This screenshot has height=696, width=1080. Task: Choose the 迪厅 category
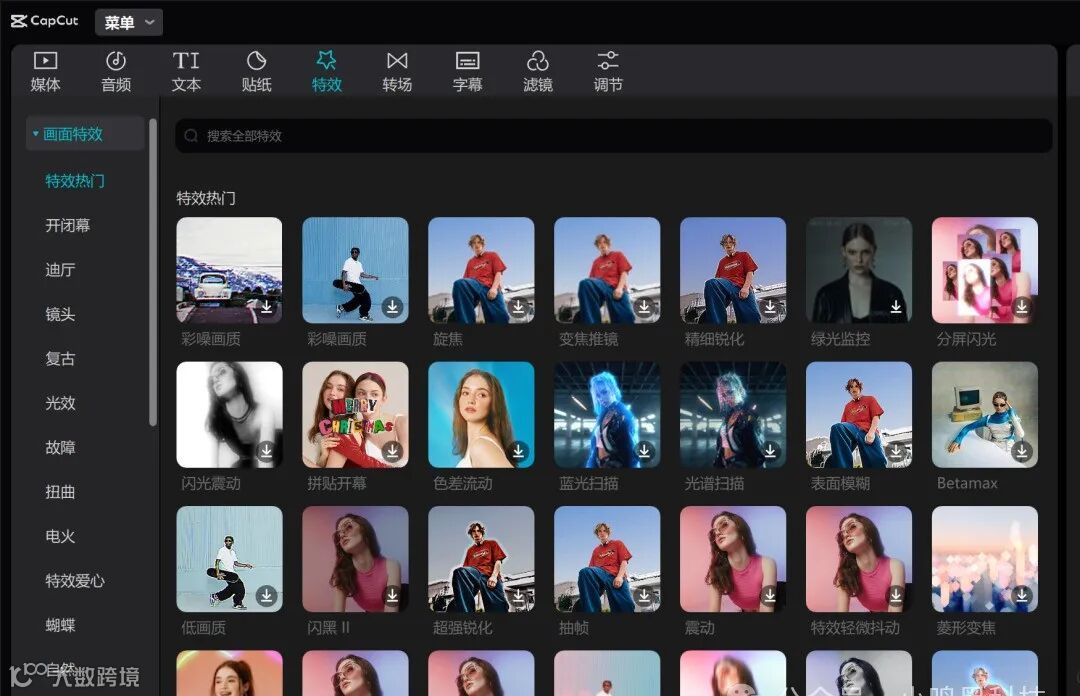60,270
